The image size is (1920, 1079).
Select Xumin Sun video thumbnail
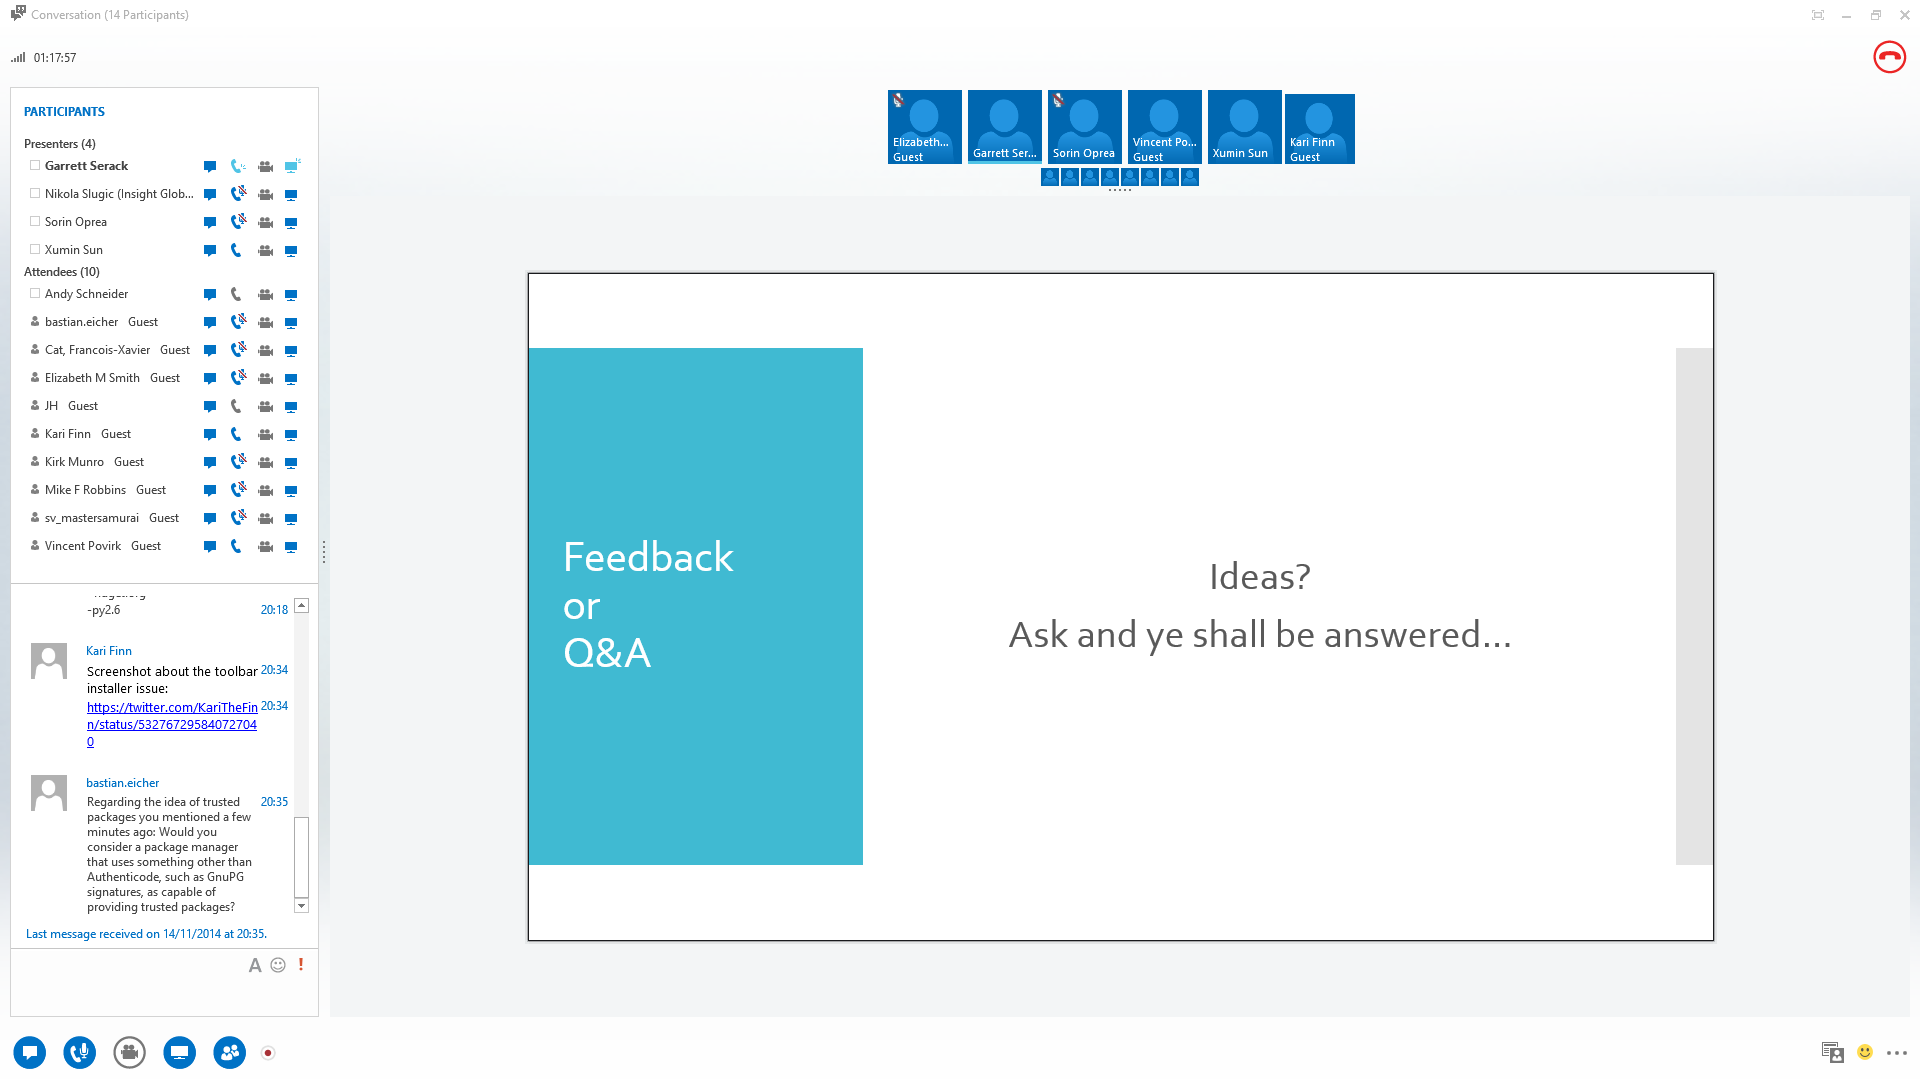point(1244,127)
